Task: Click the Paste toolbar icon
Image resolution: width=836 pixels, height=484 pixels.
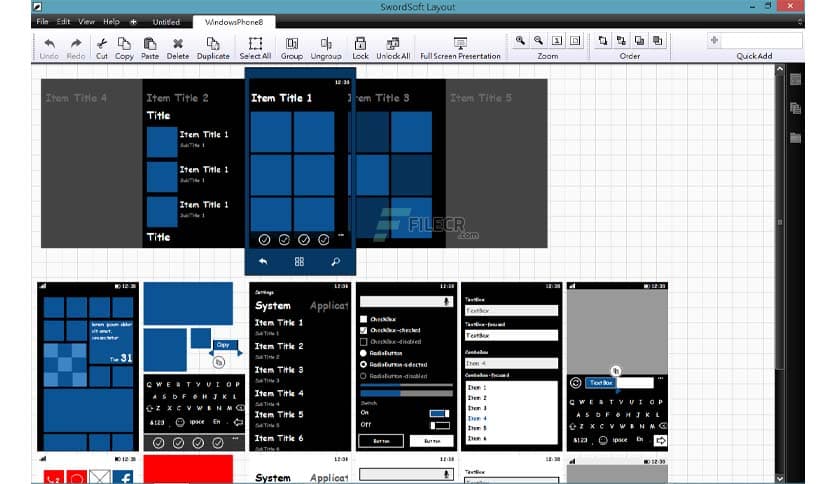Action: click(150, 43)
